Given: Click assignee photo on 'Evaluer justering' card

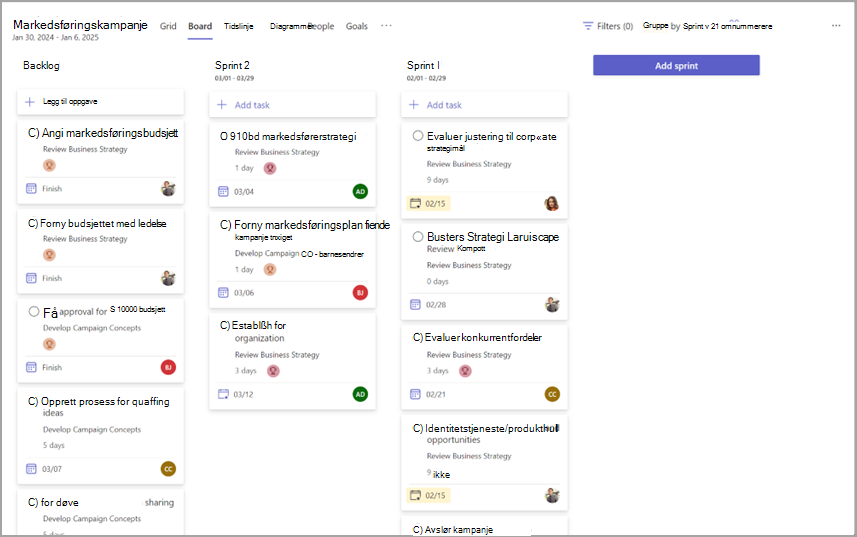Looking at the screenshot, I should [x=552, y=203].
